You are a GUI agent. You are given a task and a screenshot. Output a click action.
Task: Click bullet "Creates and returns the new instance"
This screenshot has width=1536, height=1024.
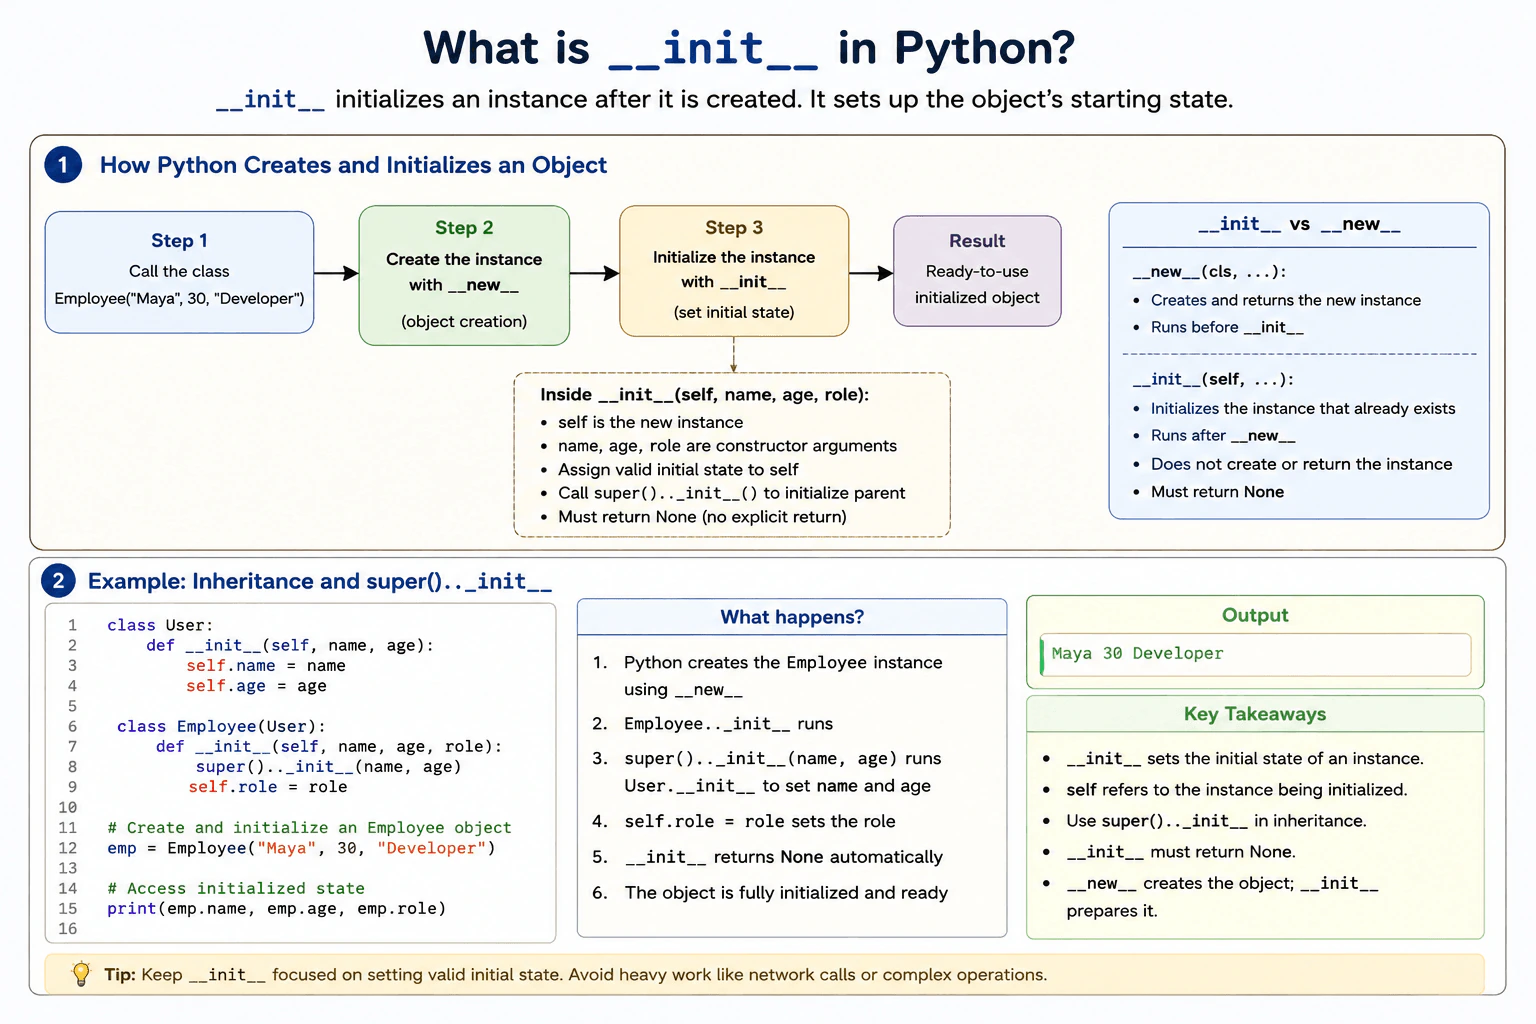[1285, 300]
